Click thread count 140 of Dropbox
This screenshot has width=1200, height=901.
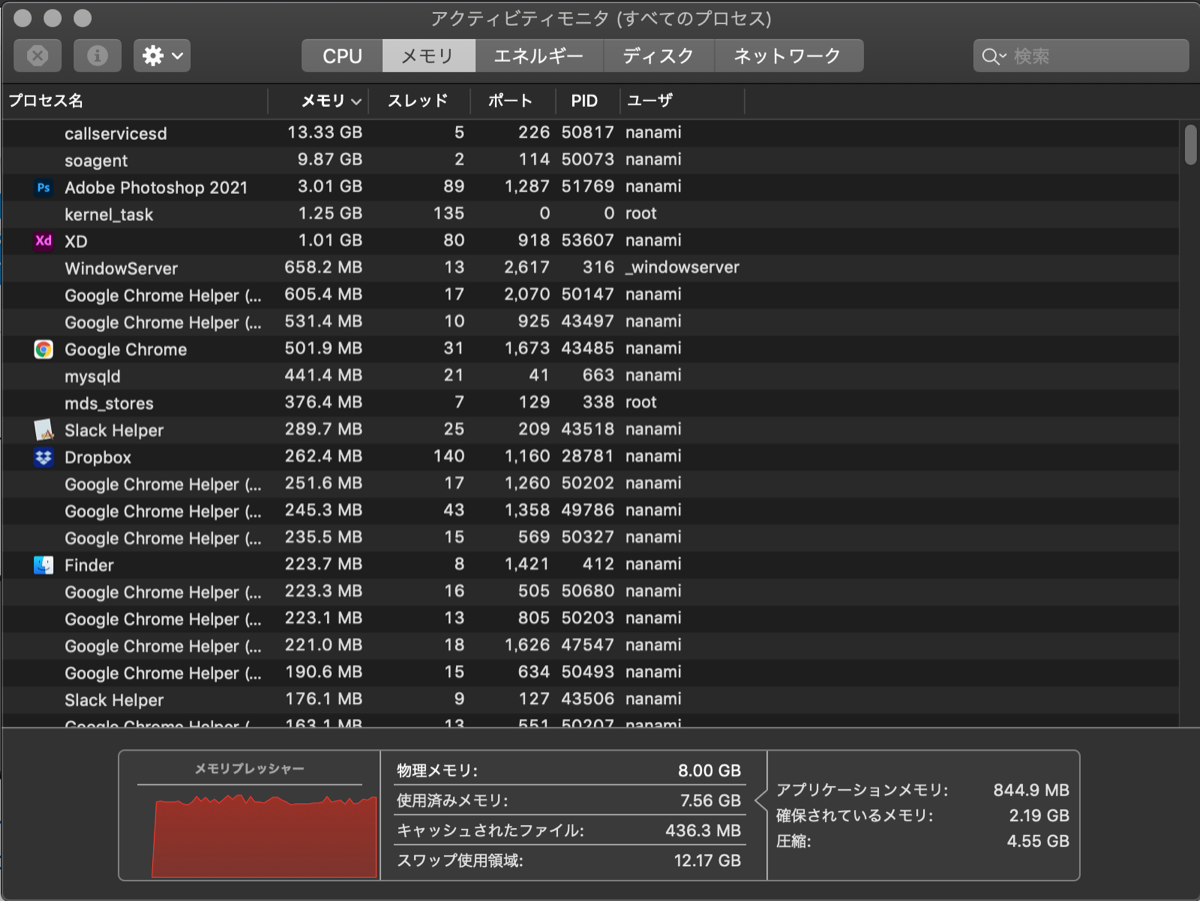[449, 456]
